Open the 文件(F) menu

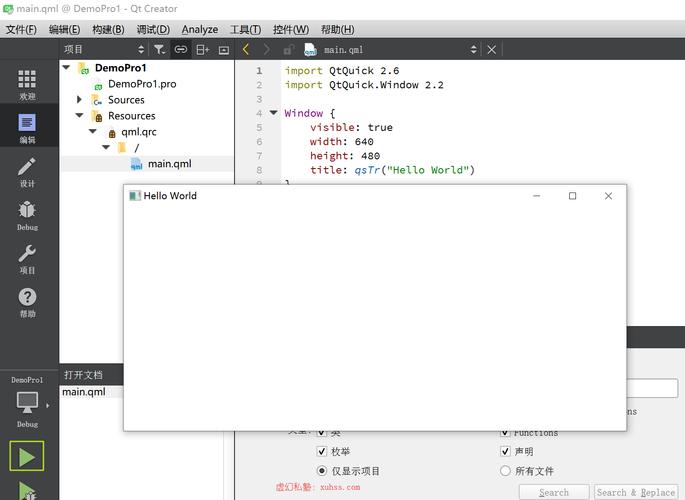pyautogui.click(x=21, y=30)
